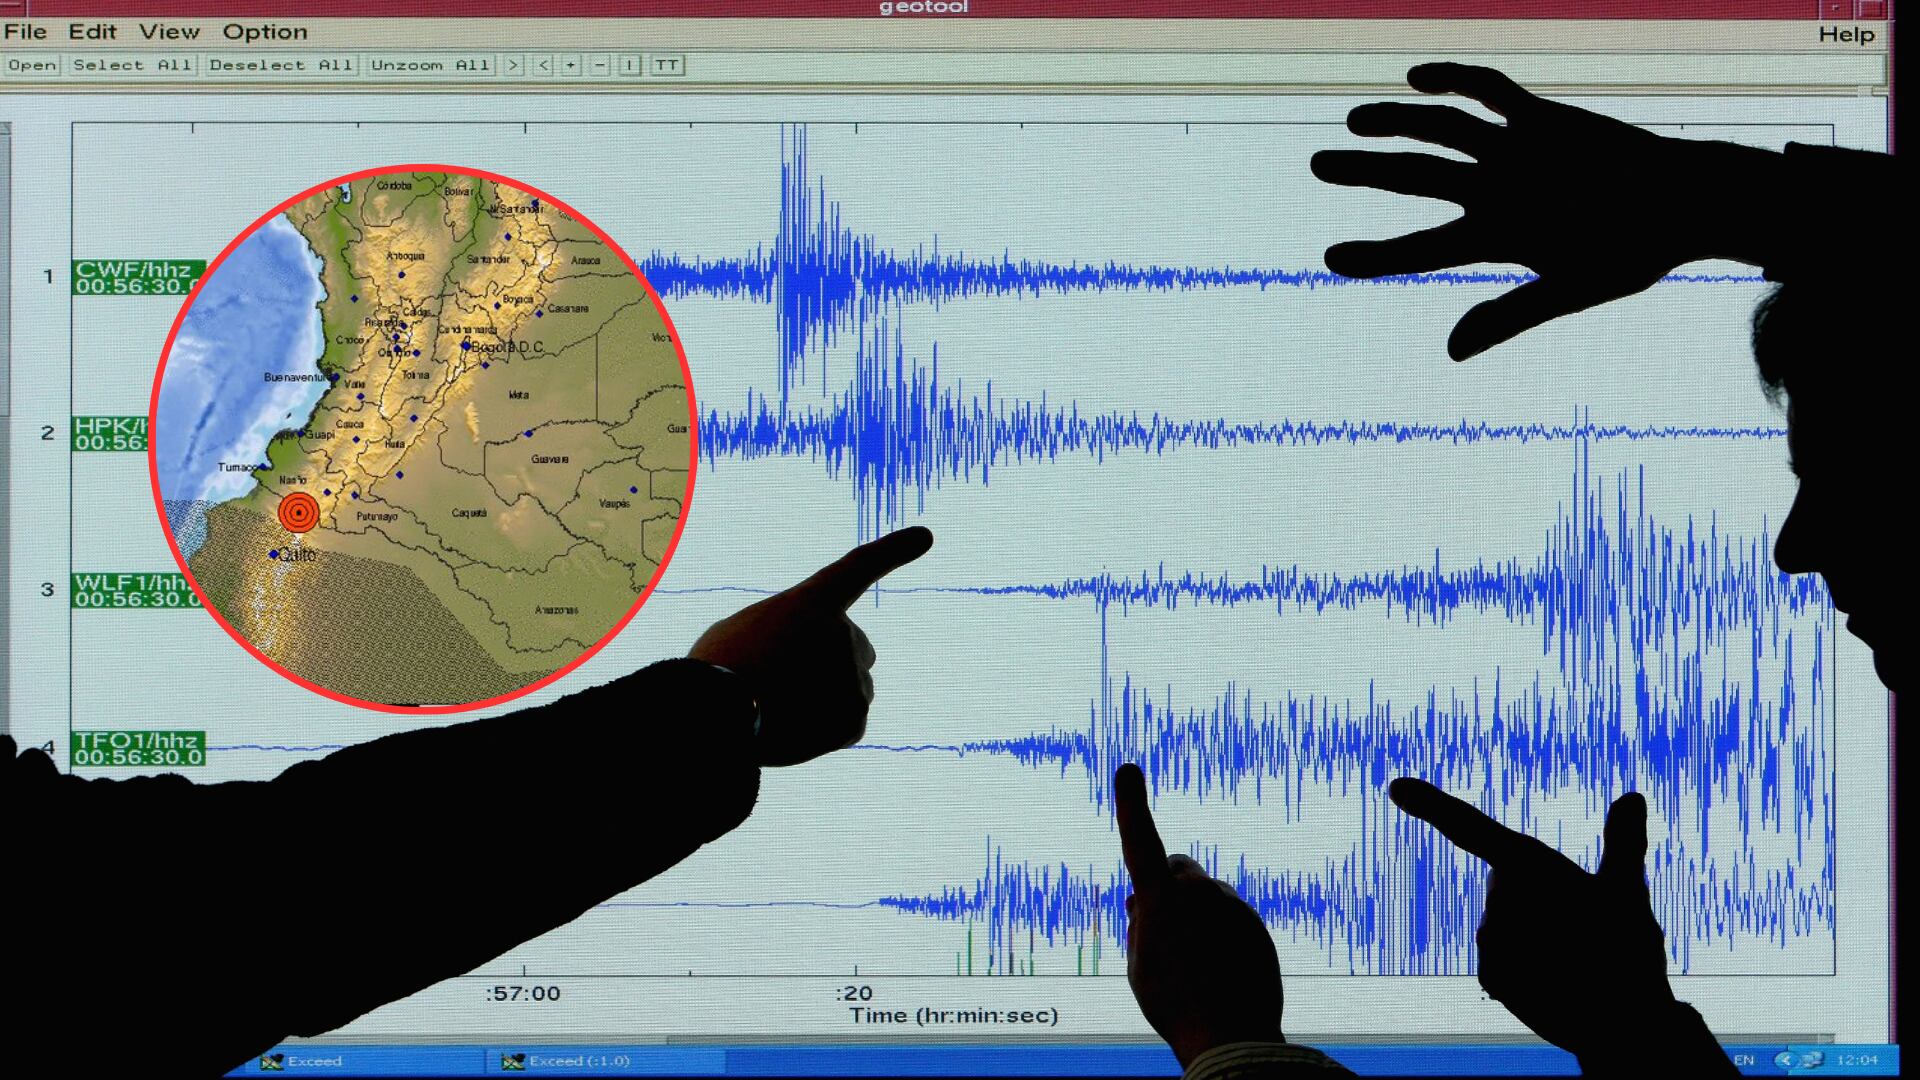
Task: Select the zoom in (+) tool
Action: (570, 65)
